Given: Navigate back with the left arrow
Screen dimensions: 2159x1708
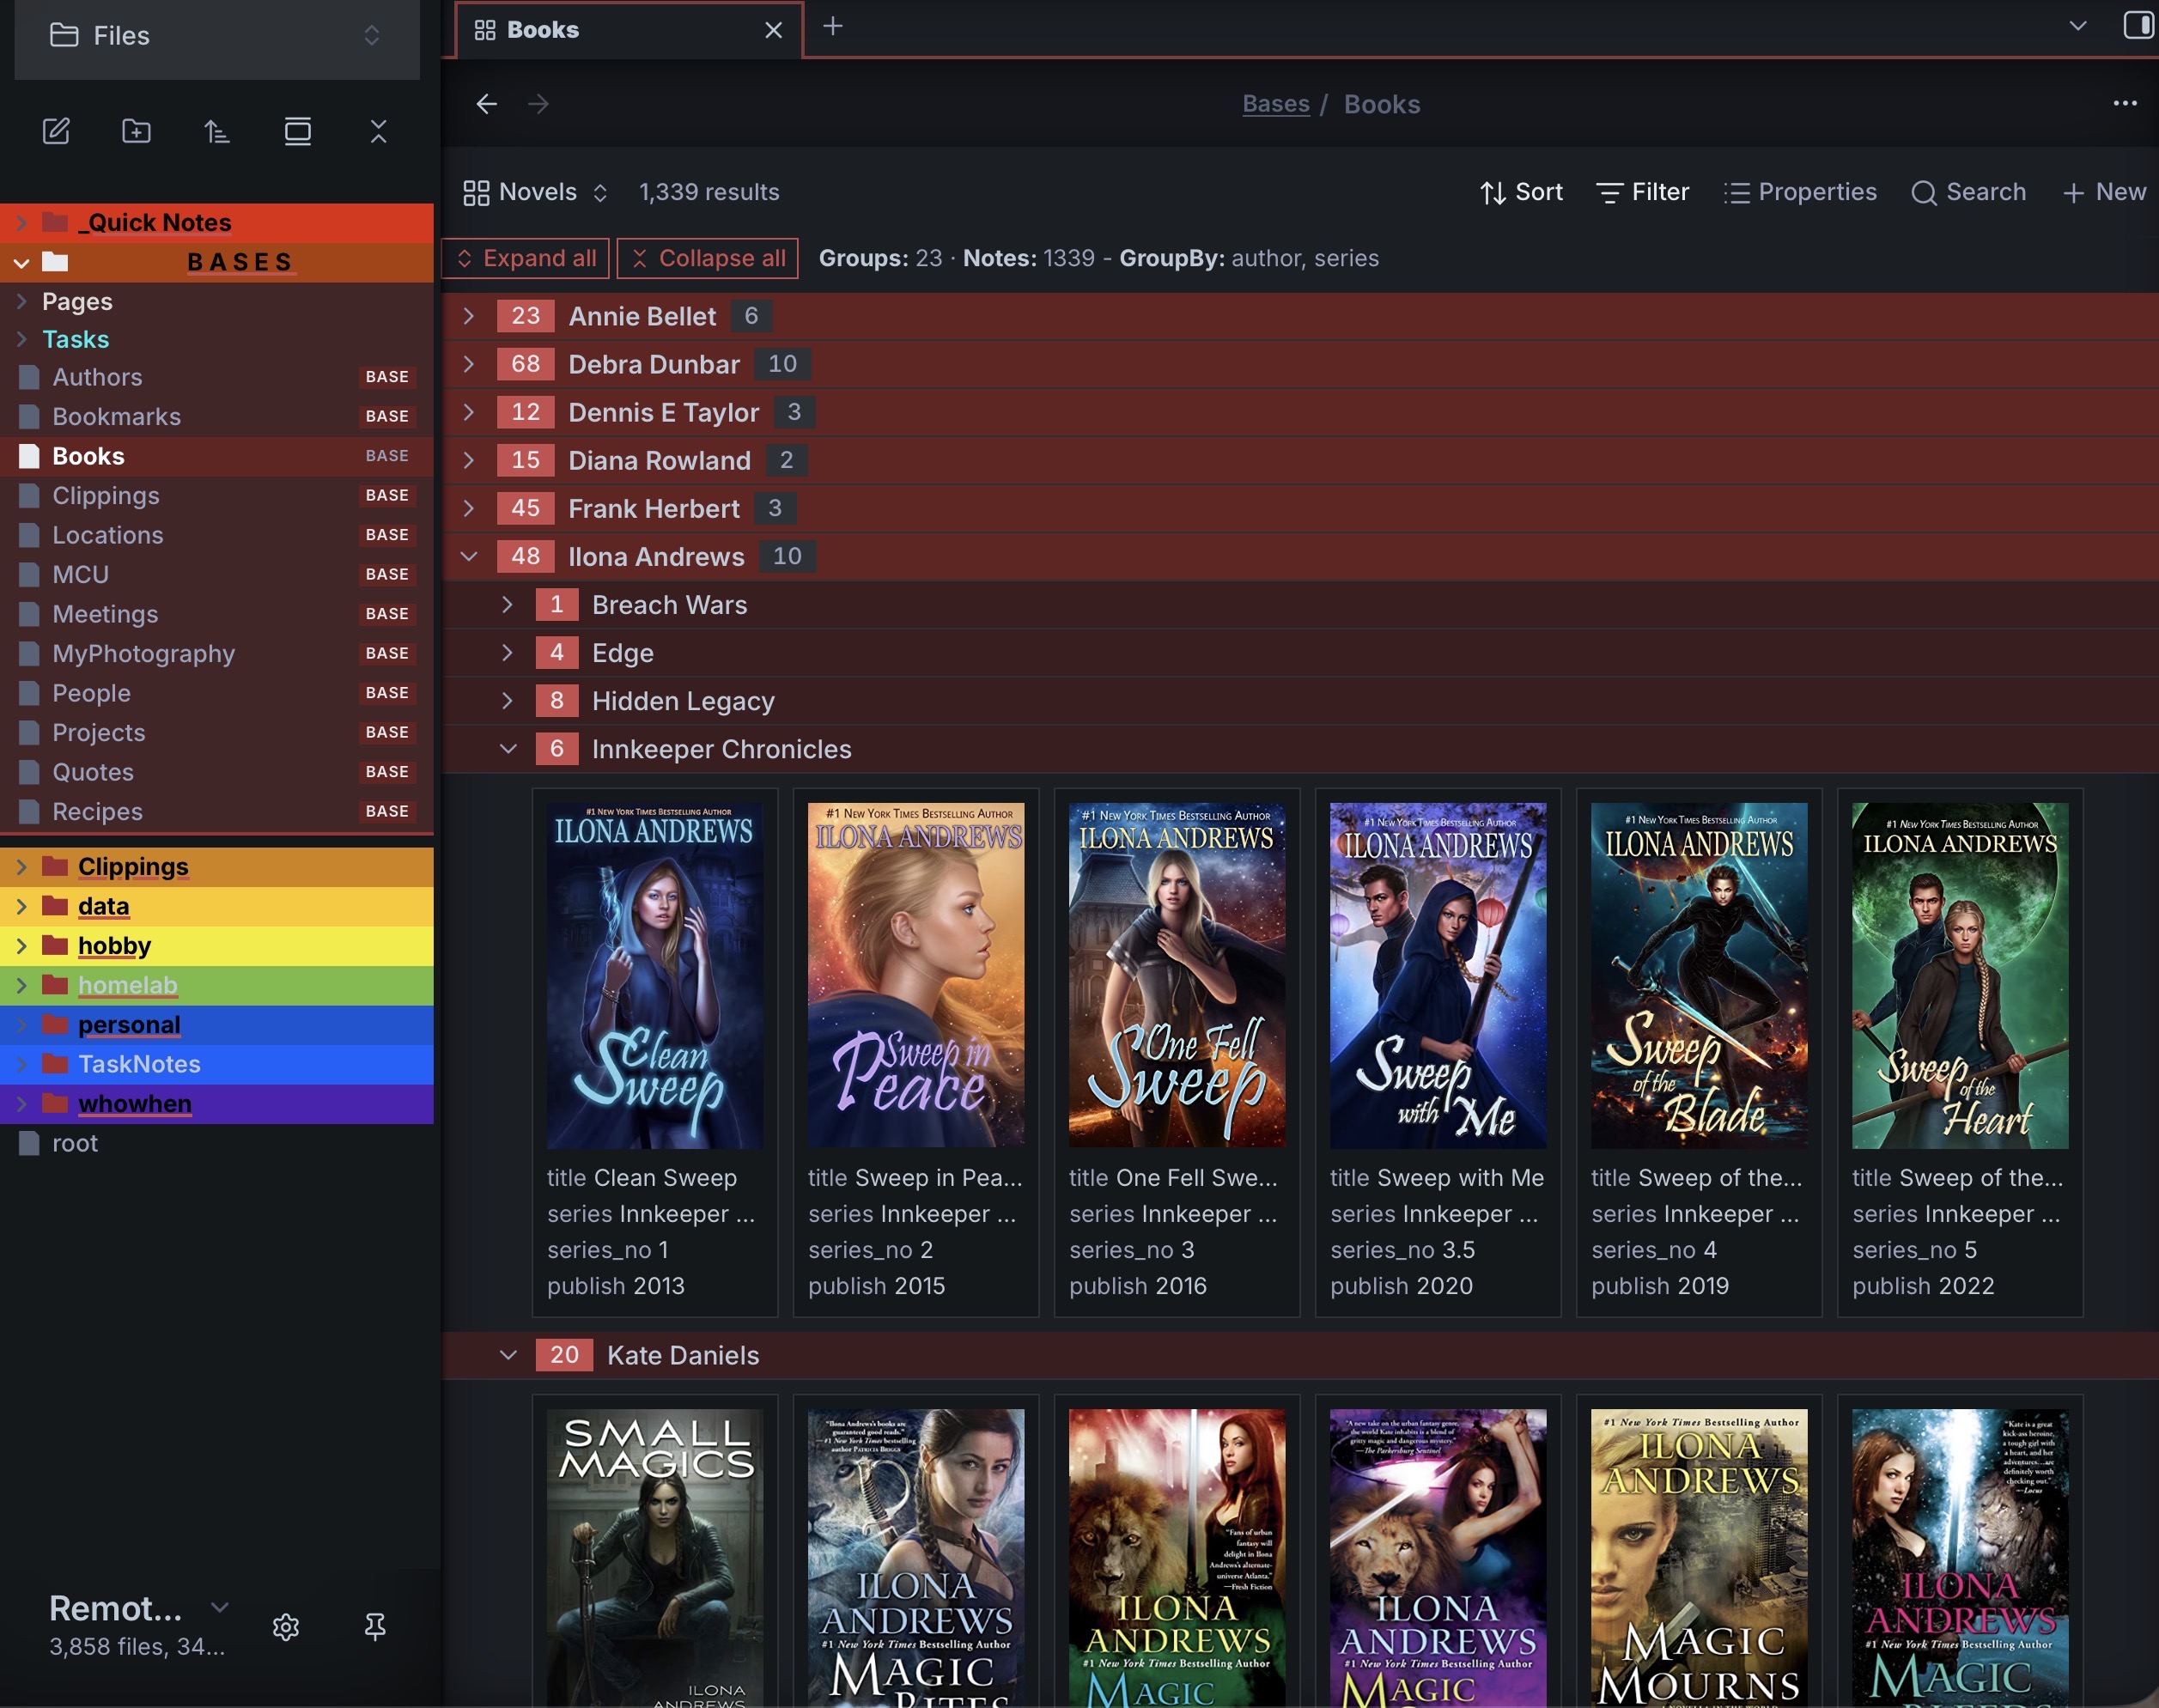Looking at the screenshot, I should click(x=487, y=104).
